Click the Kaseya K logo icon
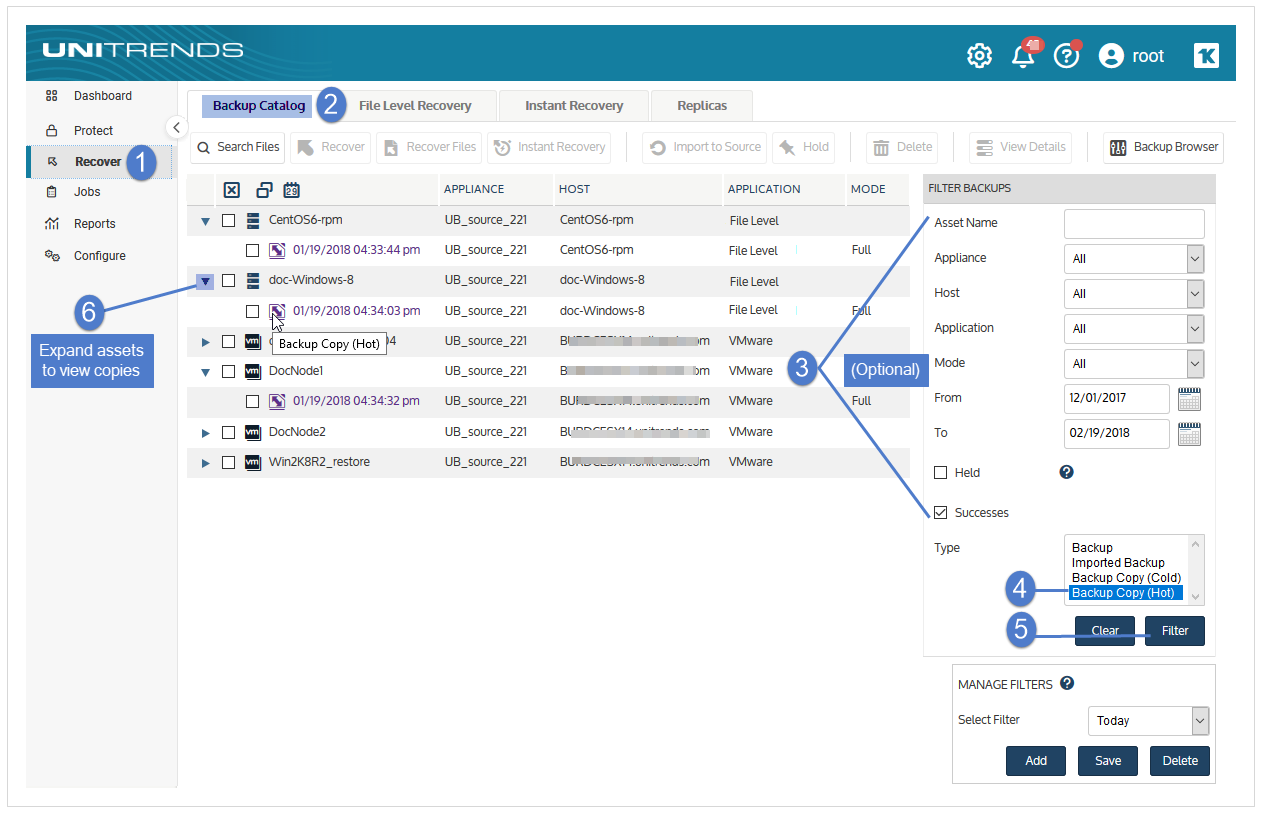1282x834 pixels. [x=1206, y=56]
